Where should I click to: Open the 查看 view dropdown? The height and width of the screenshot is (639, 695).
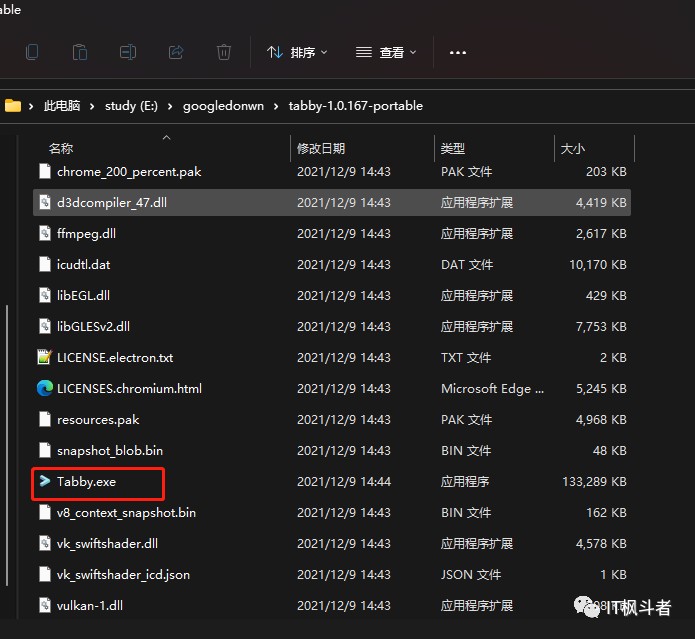pos(386,53)
